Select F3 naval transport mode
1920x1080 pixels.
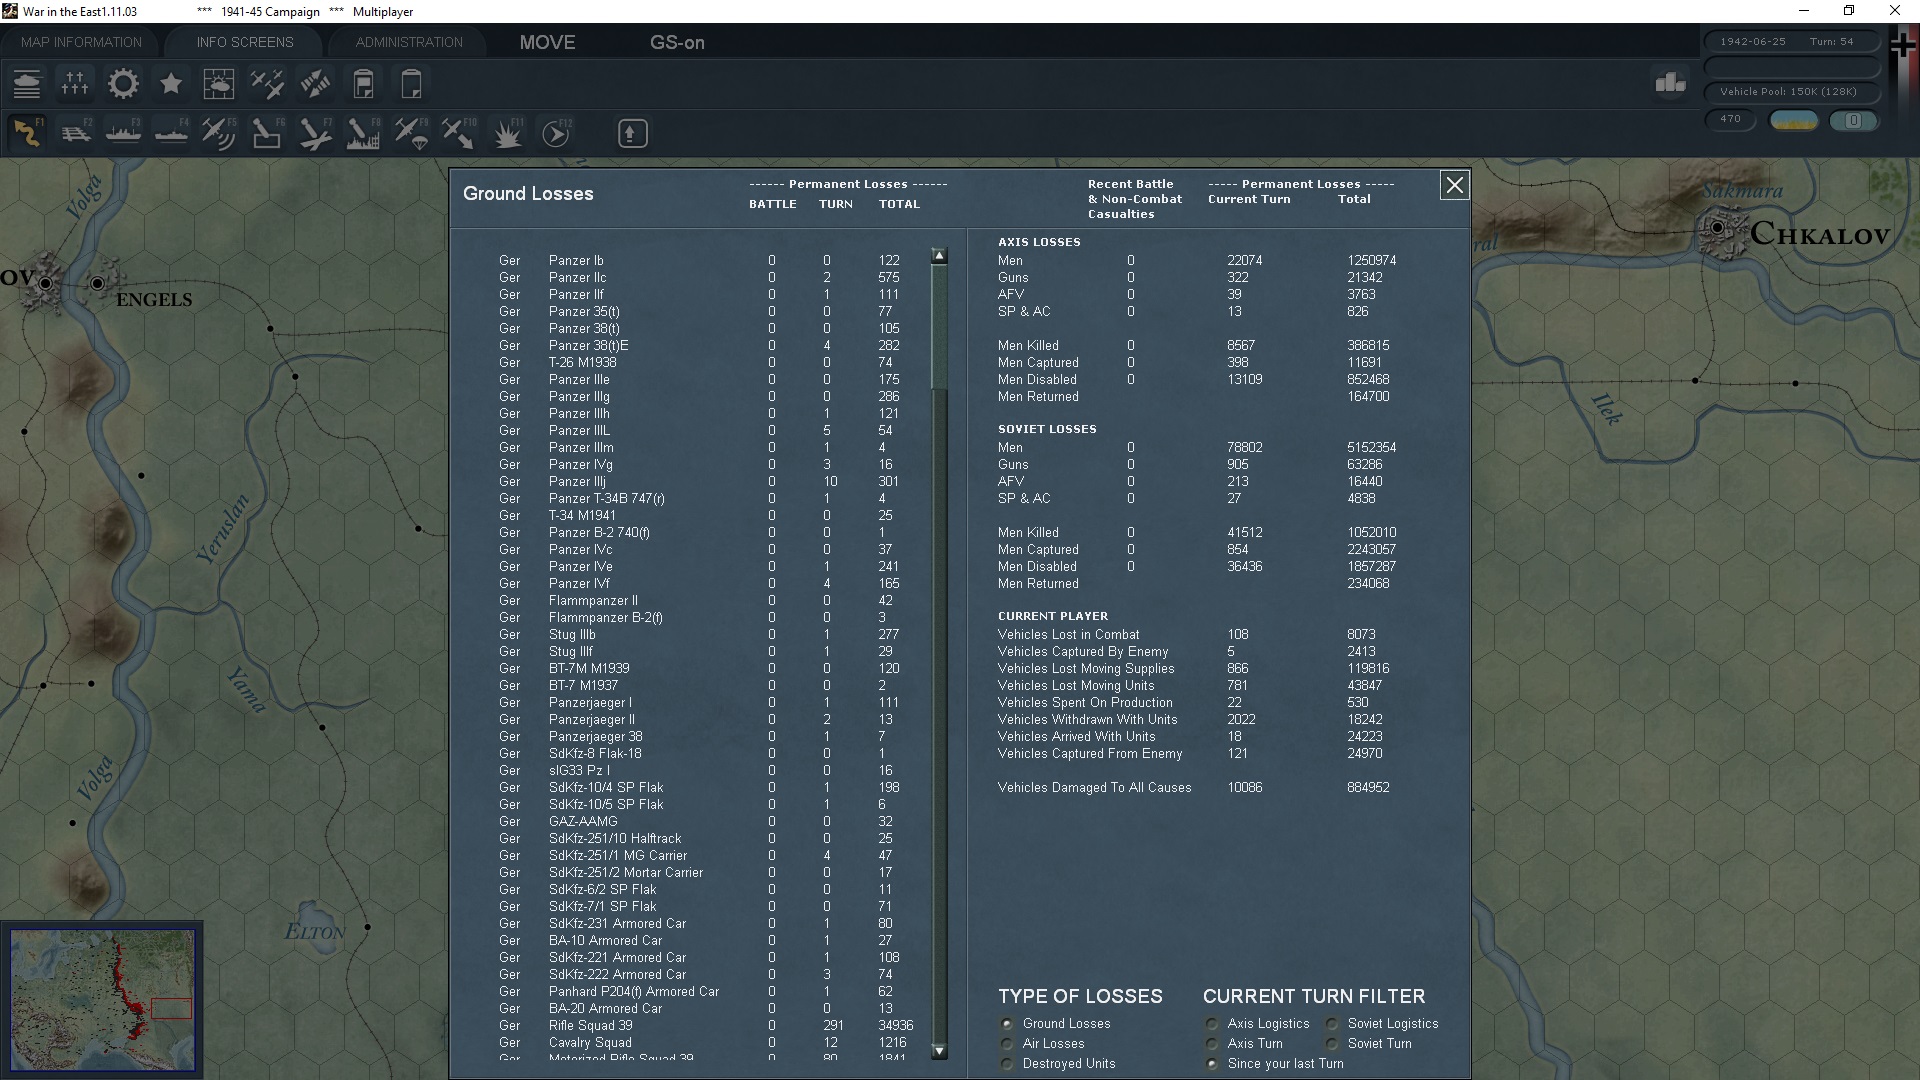(x=123, y=133)
